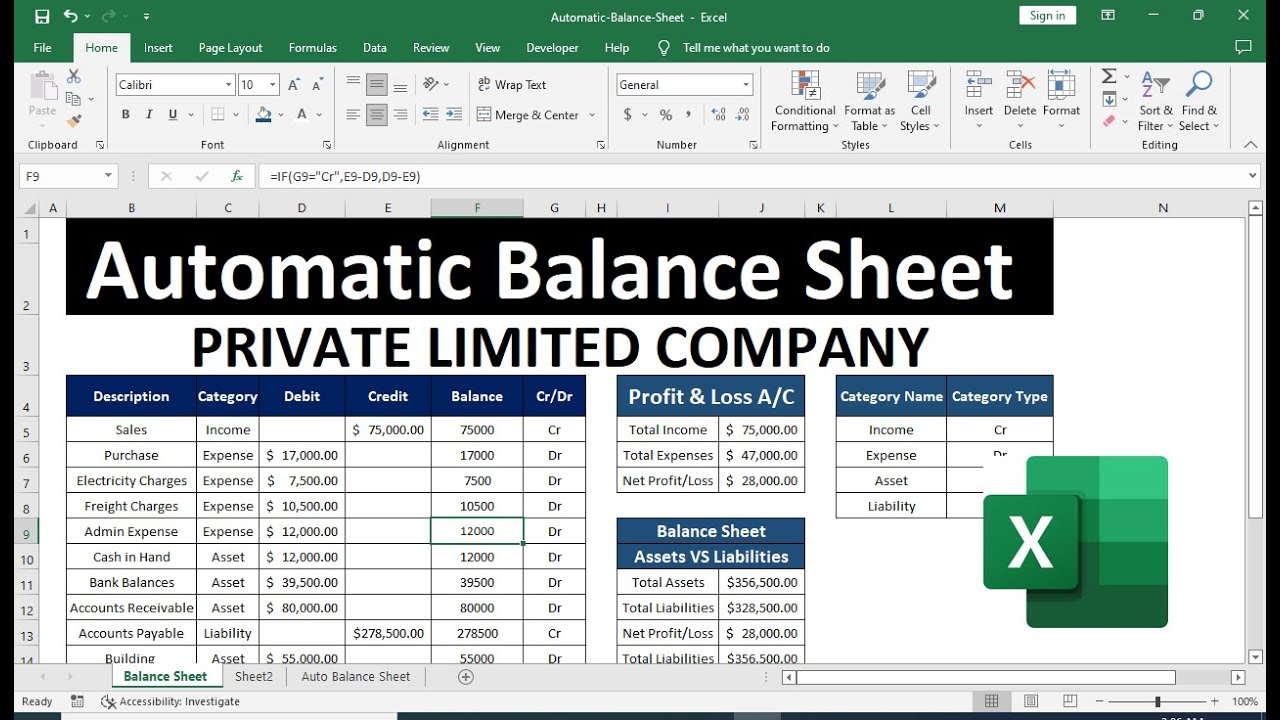Open Format as Table gallery
This screenshot has width=1280, height=720.
click(869, 101)
